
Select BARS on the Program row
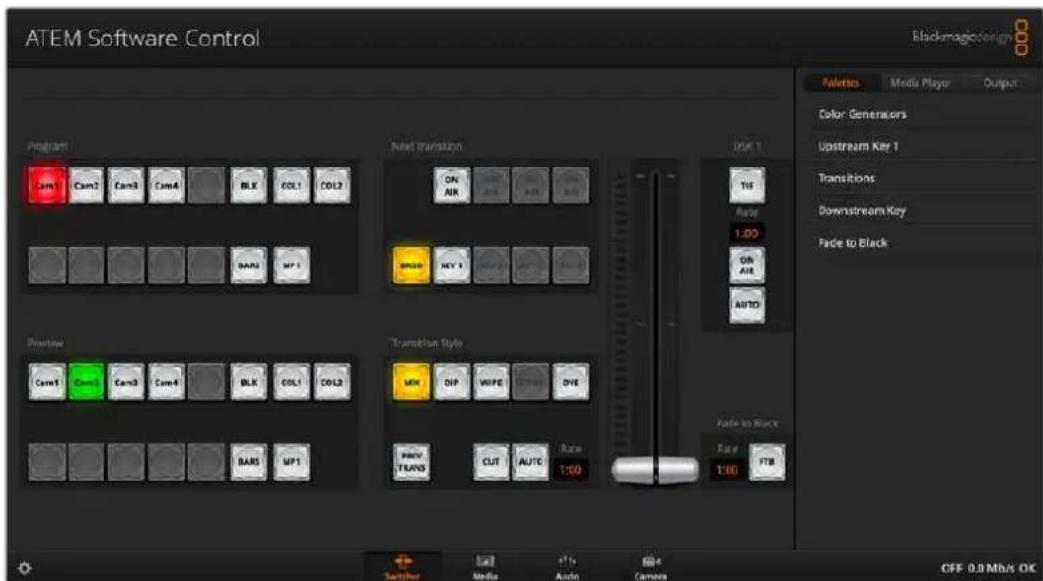click(249, 265)
